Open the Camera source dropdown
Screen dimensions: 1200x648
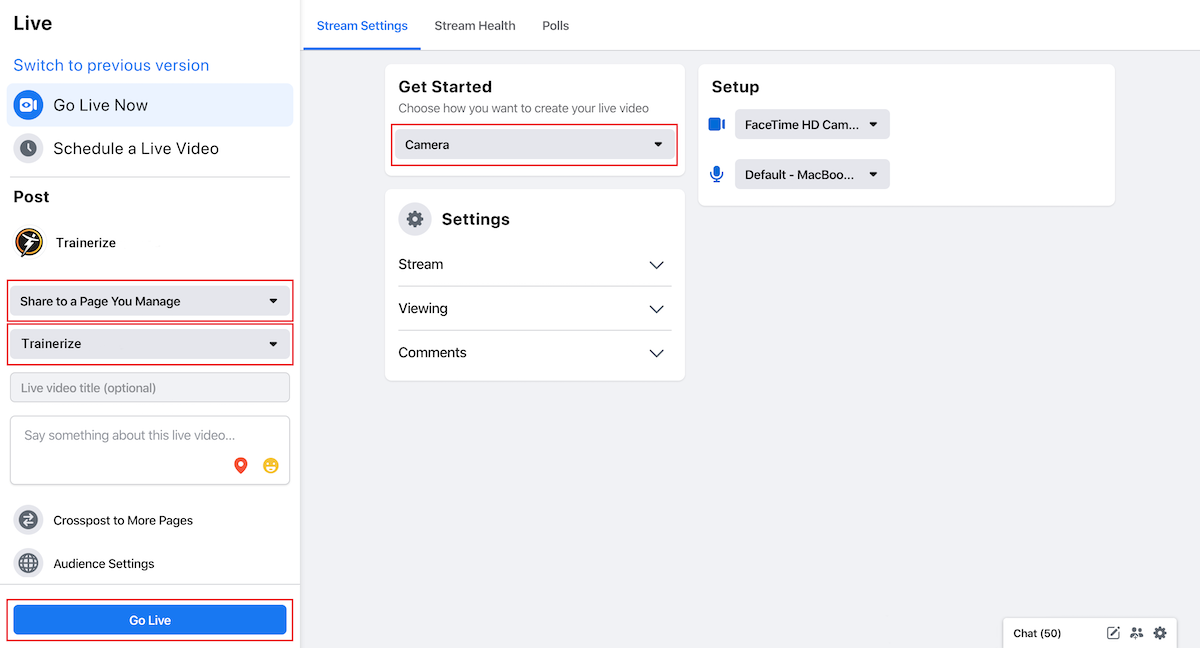[535, 145]
